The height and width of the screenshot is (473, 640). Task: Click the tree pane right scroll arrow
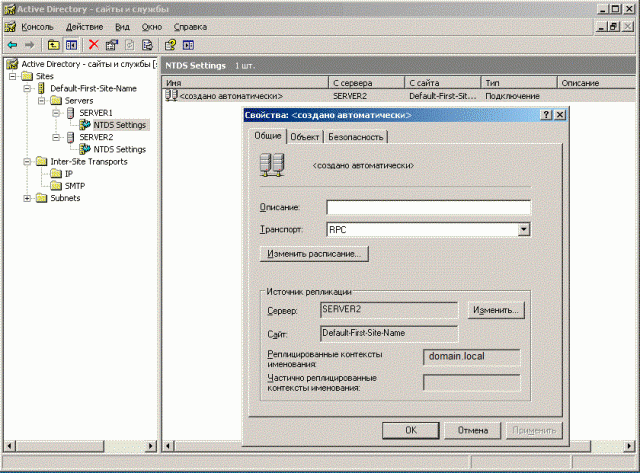tap(151, 446)
